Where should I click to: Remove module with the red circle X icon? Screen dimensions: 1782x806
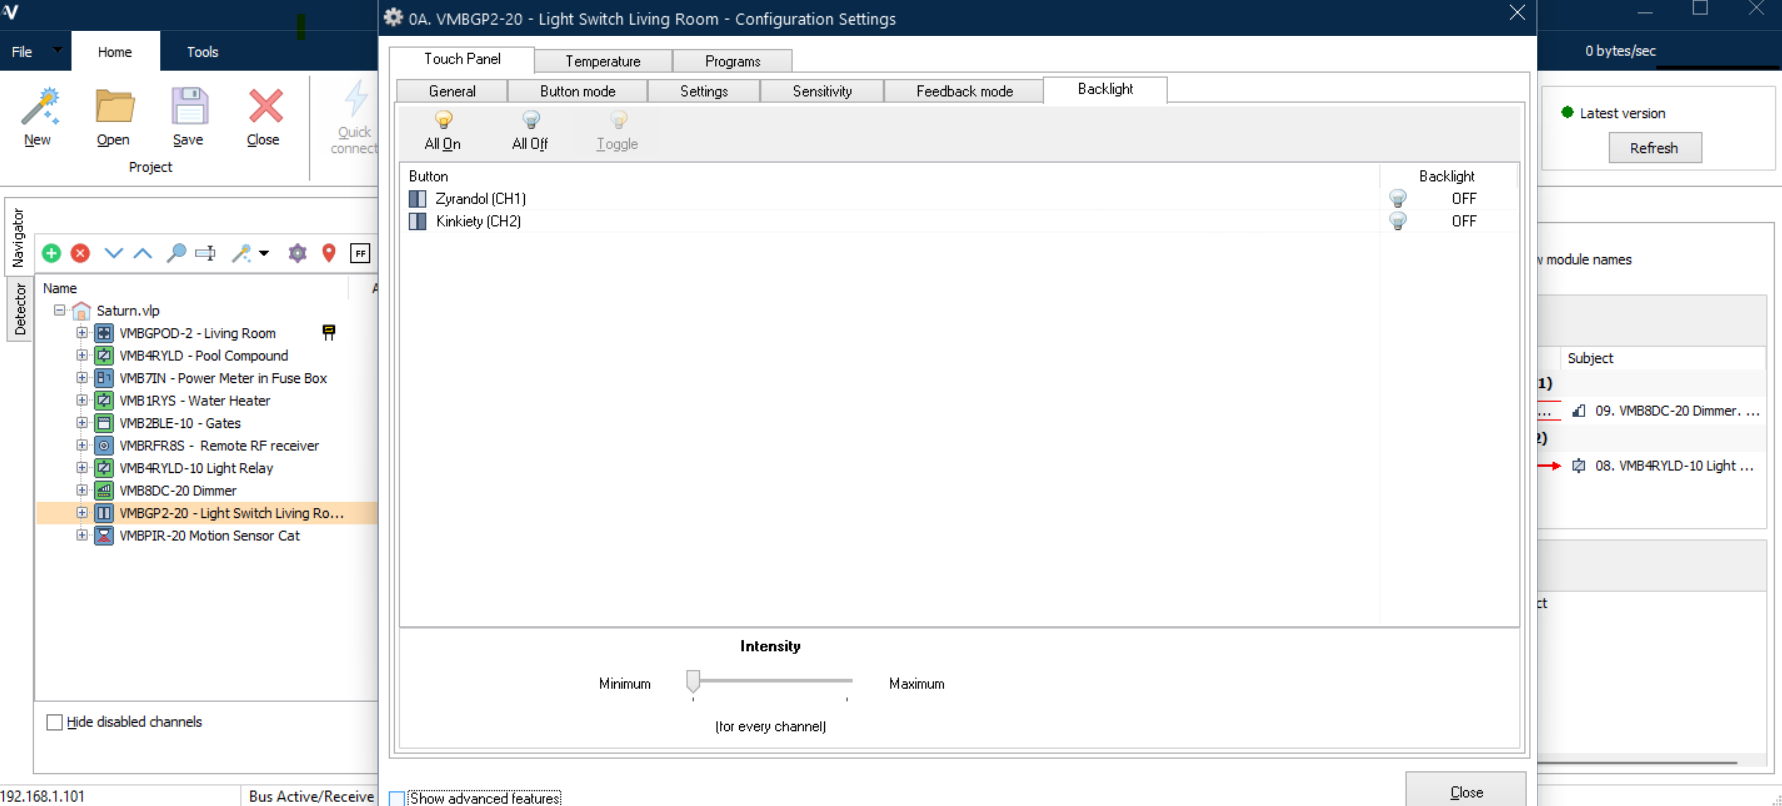81,253
